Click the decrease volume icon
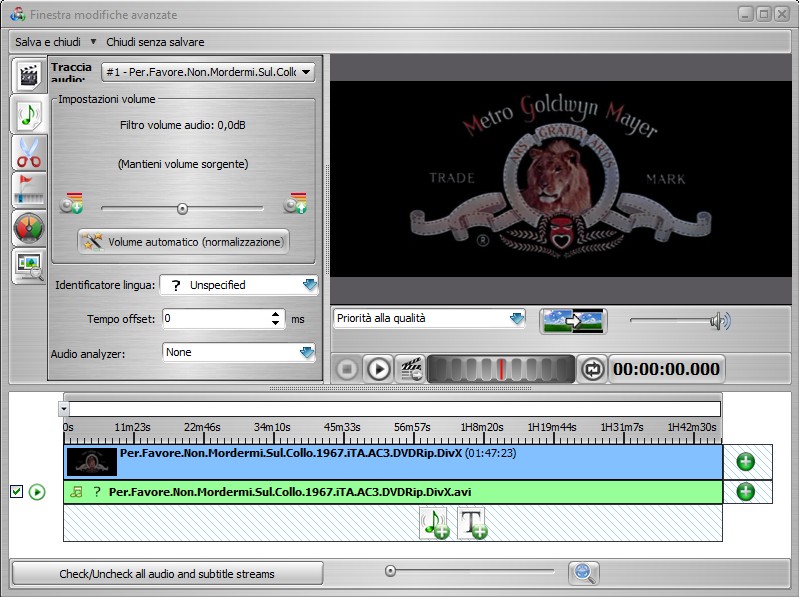This screenshot has height=597, width=799. [71, 203]
